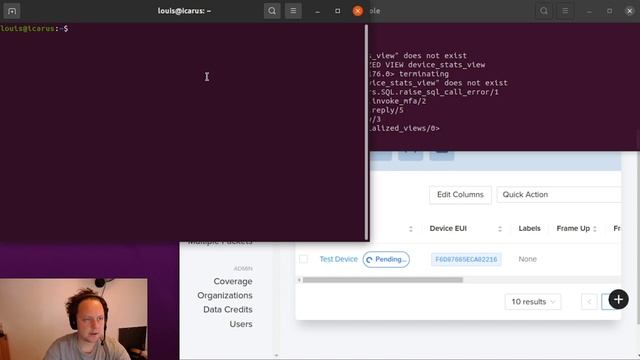Go to Organizations in sidebar
The image size is (640, 360).
pyautogui.click(x=225, y=295)
